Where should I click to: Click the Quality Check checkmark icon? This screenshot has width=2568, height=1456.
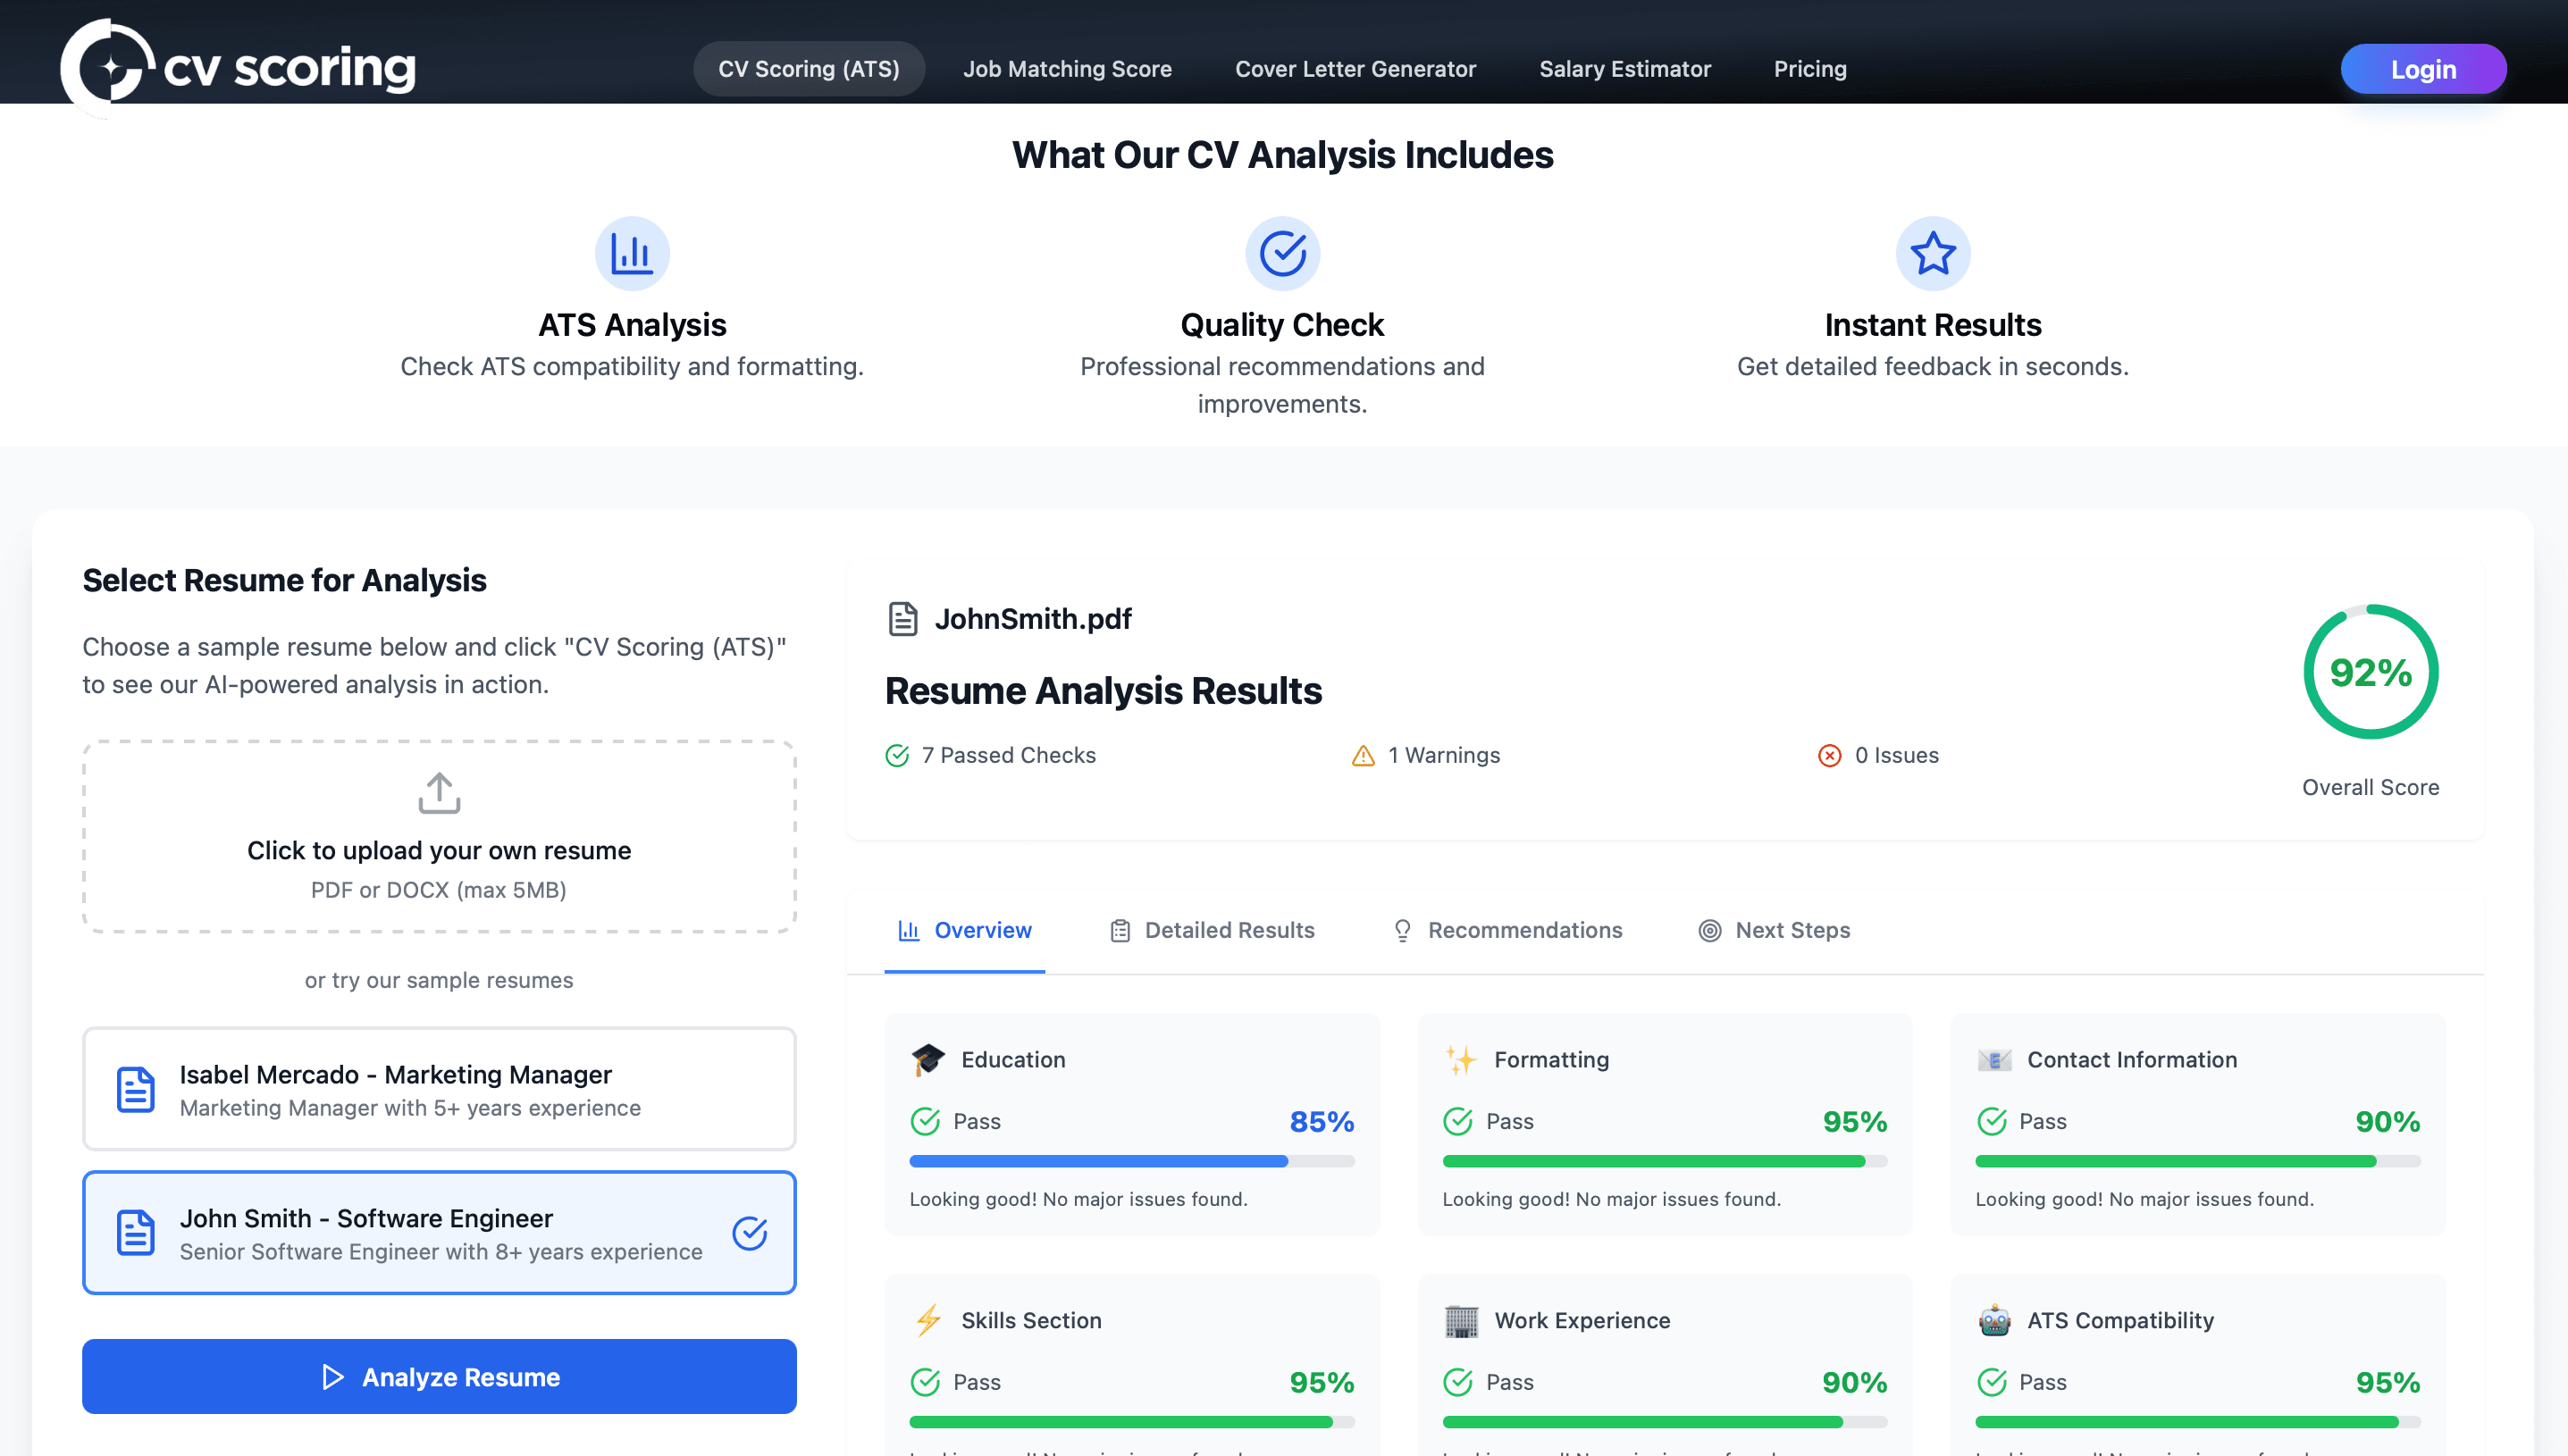(1282, 254)
